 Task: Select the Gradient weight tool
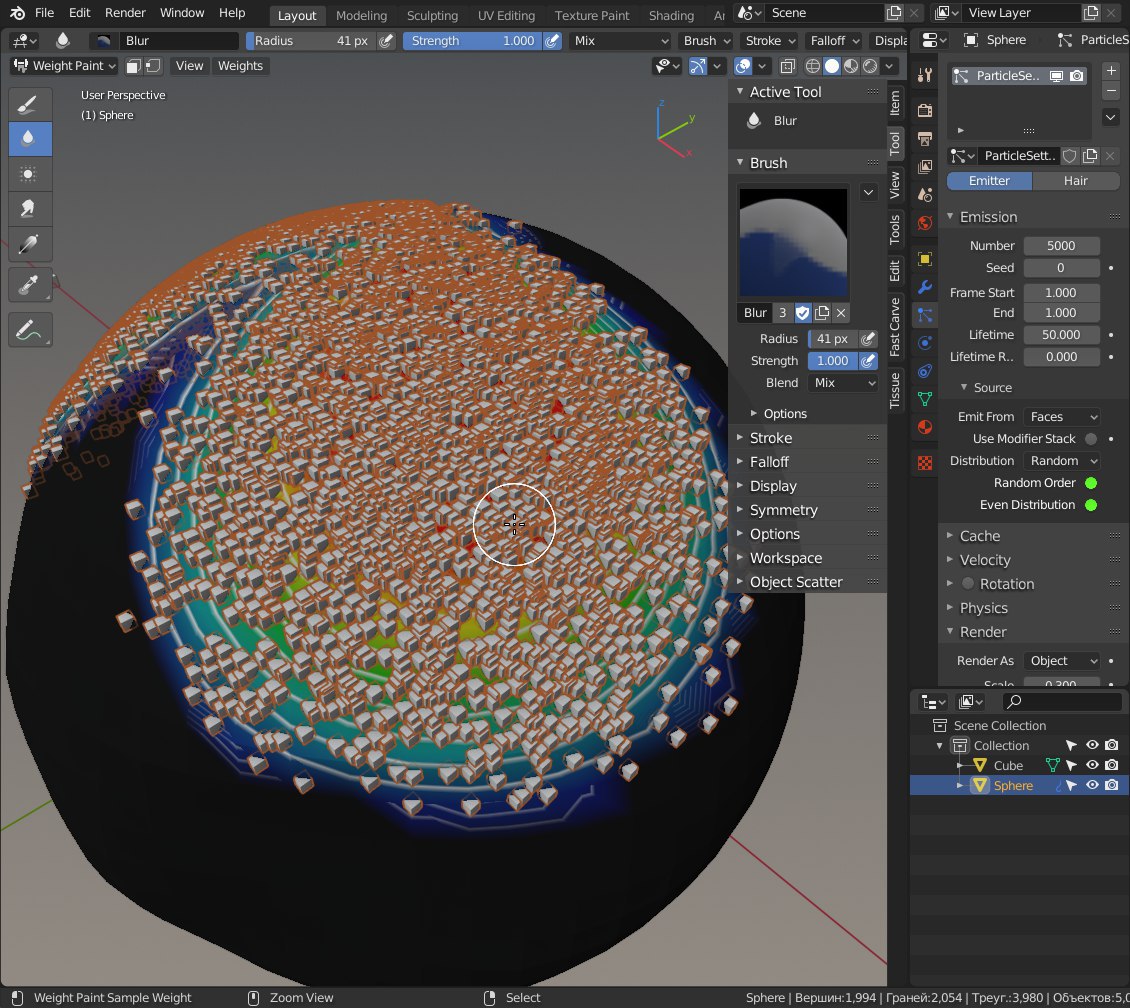click(28, 243)
